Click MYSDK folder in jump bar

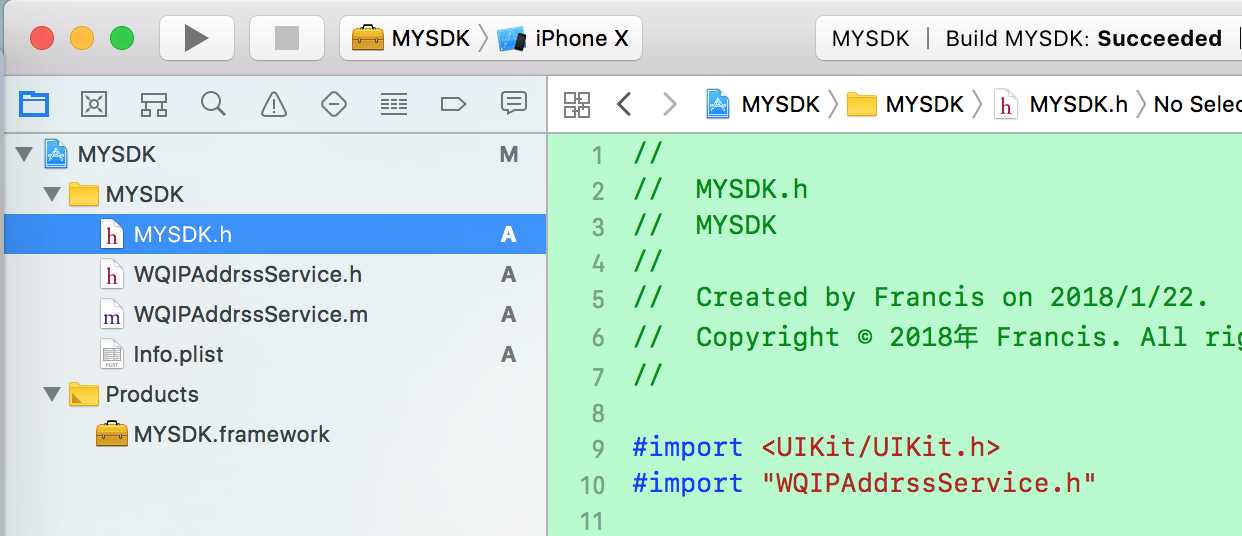(x=904, y=104)
